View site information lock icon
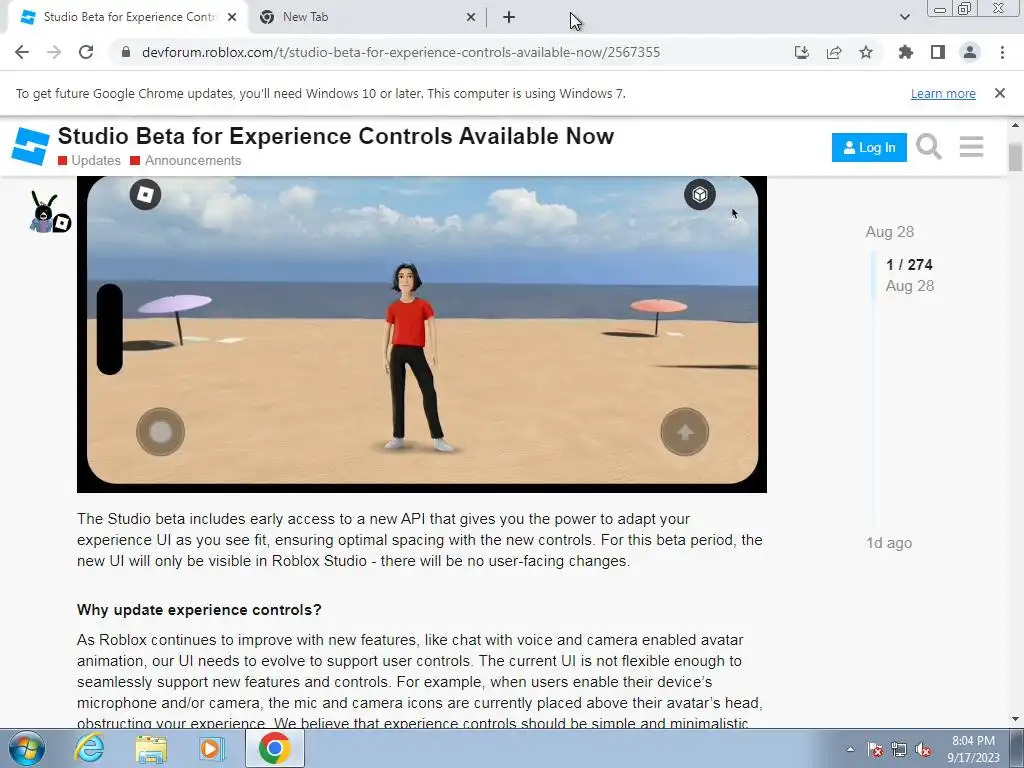 [x=127, y=52]
